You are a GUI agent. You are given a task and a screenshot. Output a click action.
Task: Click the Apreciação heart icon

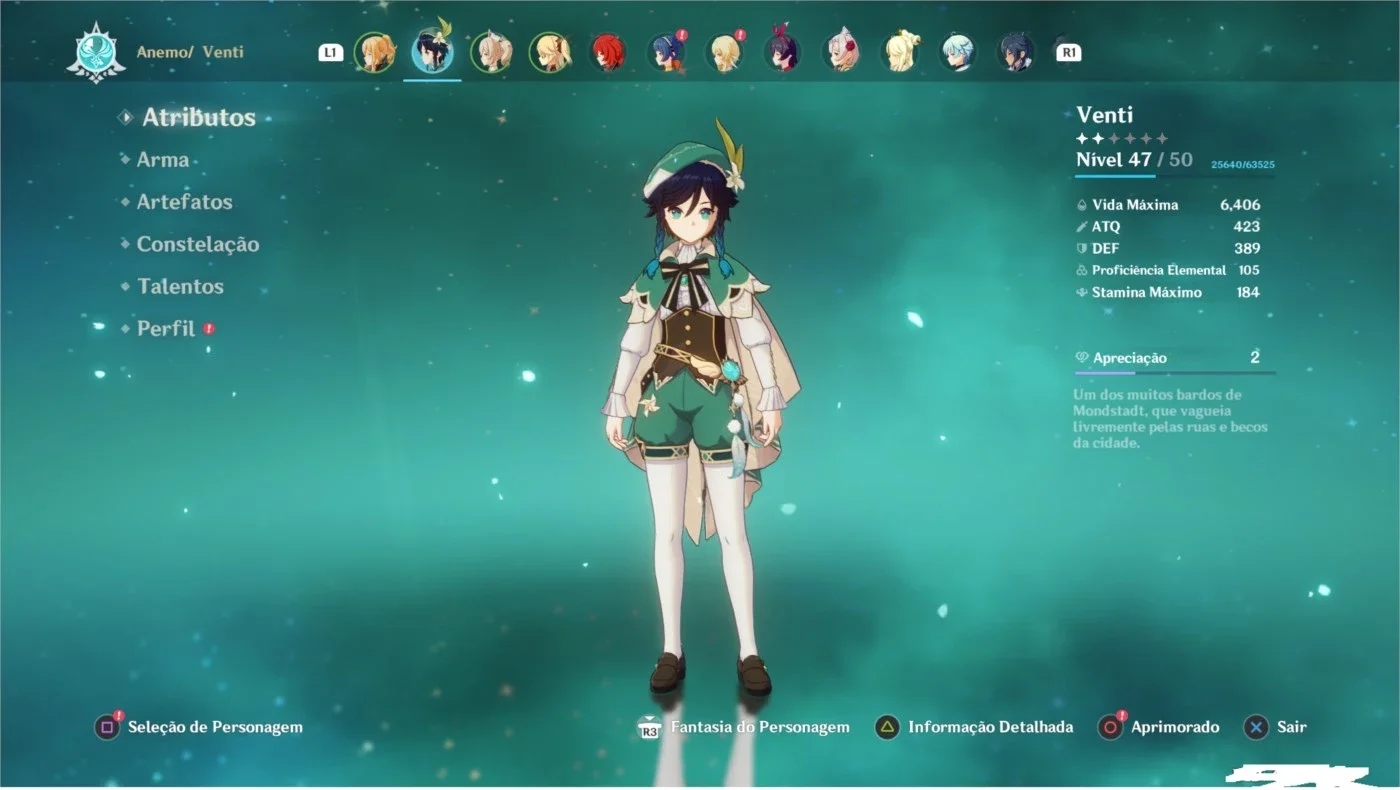pos(1082,358)
